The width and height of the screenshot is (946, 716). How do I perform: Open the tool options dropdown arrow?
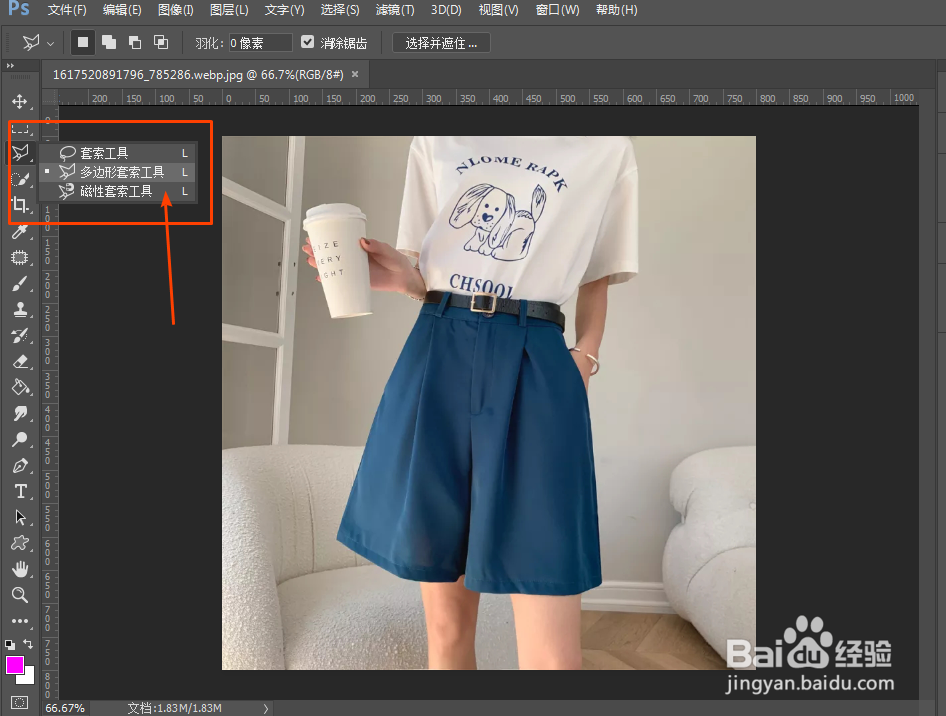(52, 42)
